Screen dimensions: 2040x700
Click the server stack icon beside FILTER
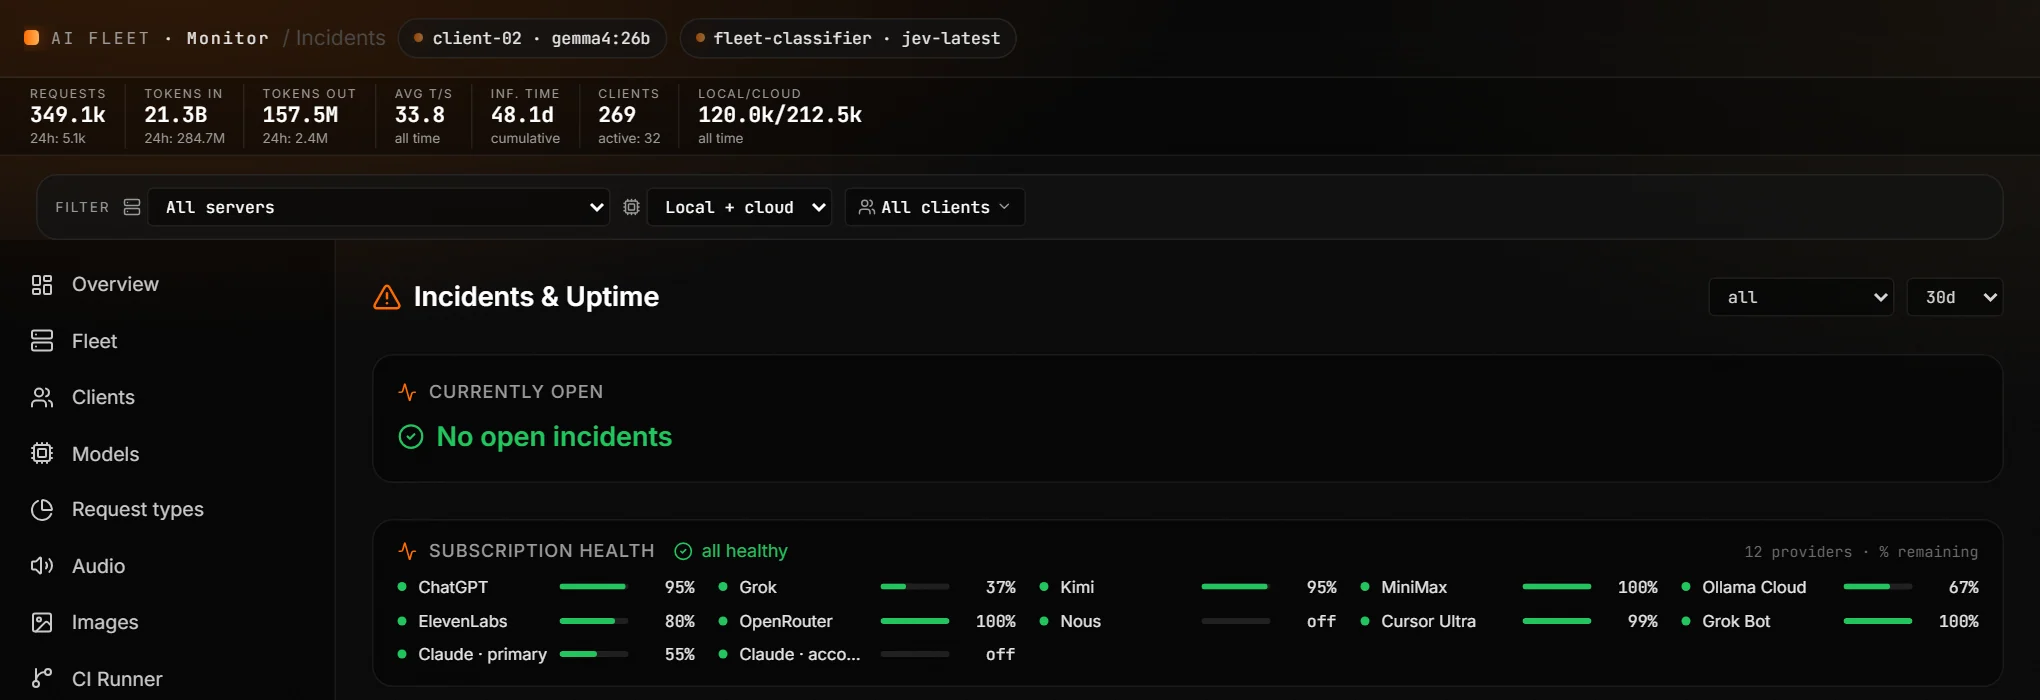132,207
